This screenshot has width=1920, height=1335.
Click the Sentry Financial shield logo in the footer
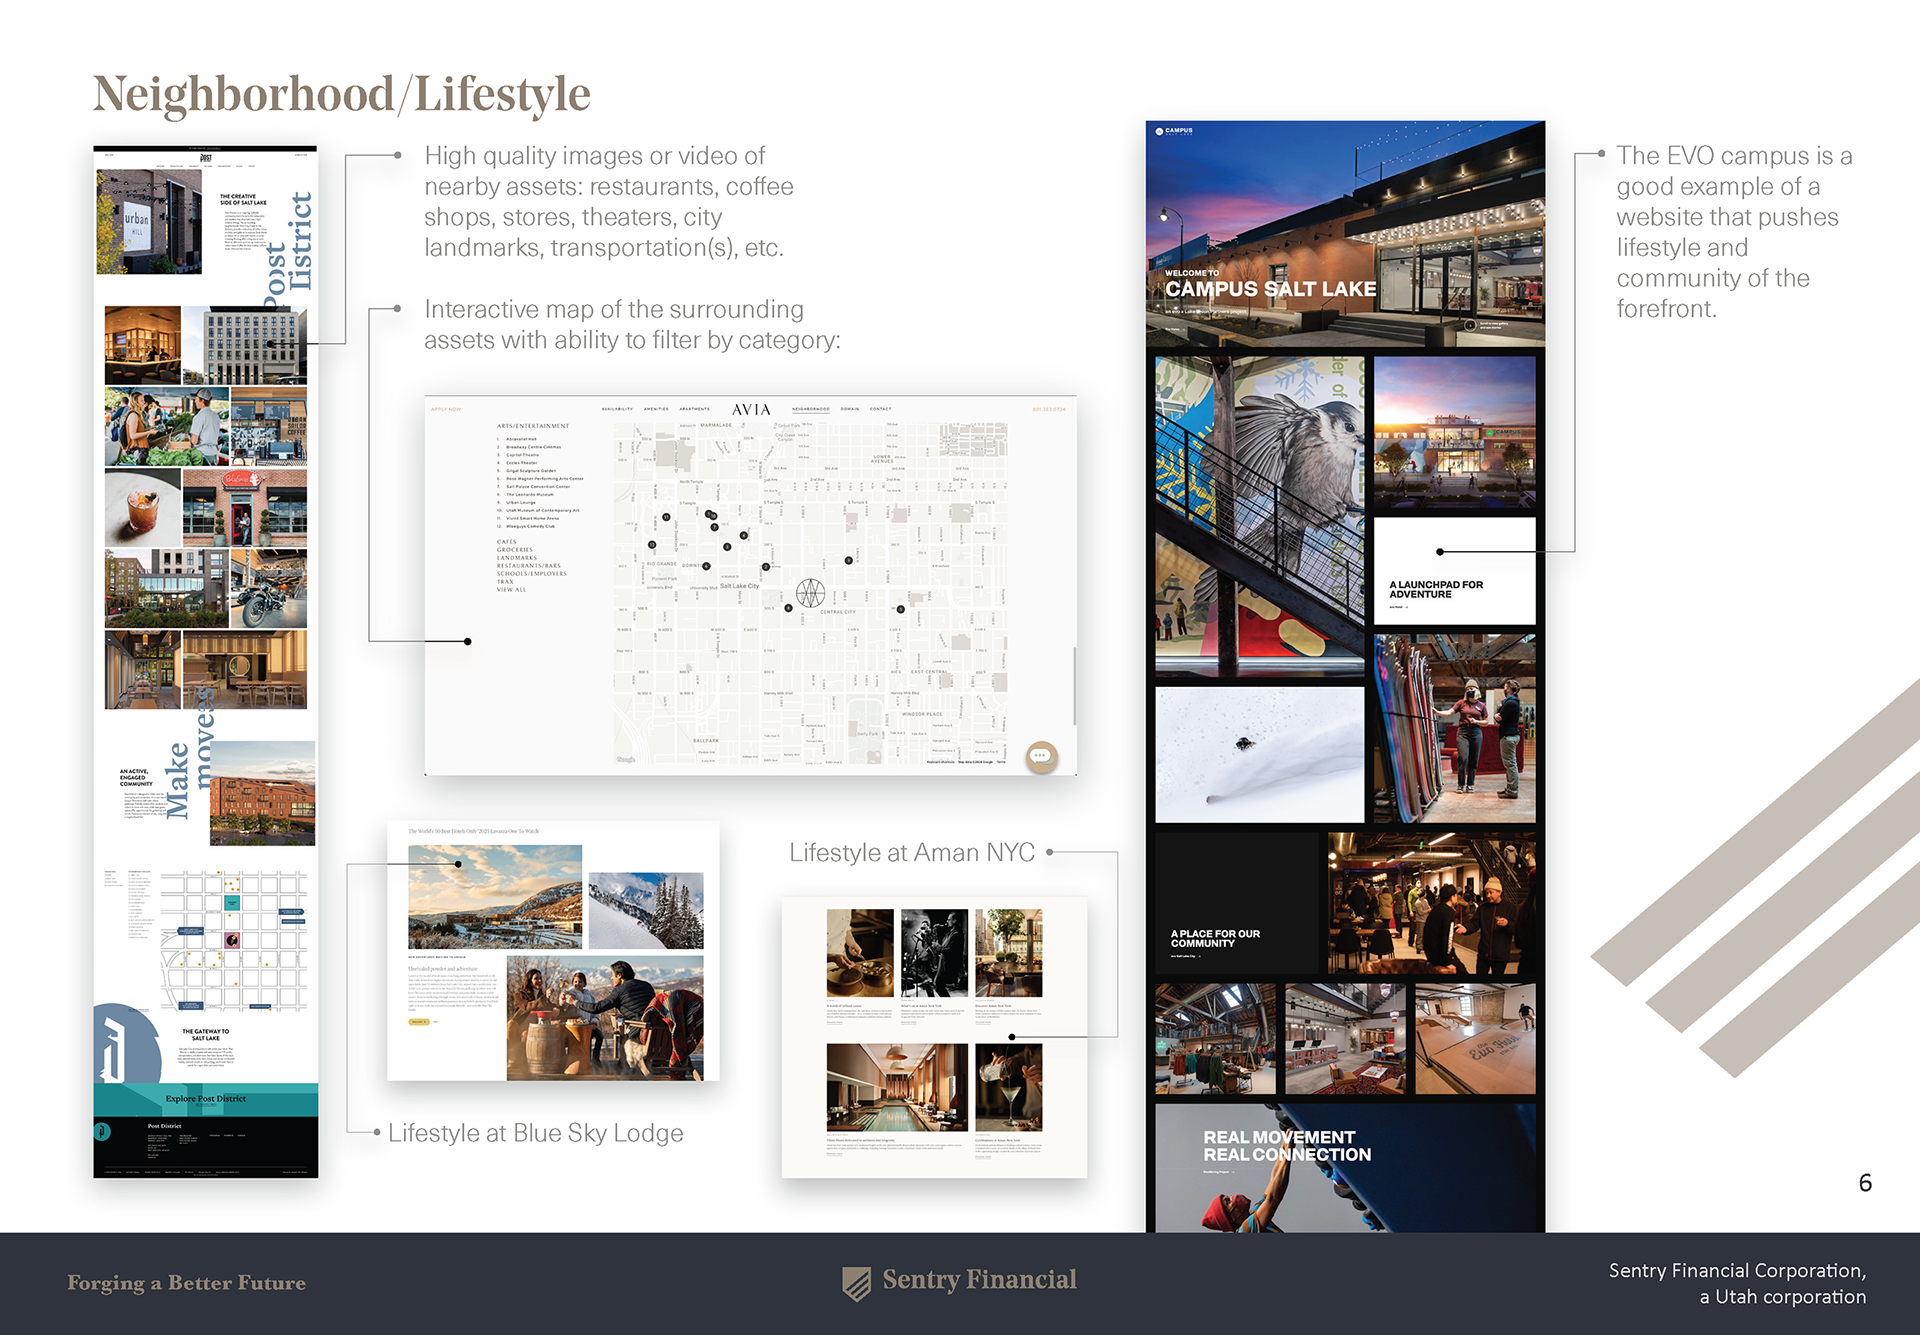[x=856, y=1282]
